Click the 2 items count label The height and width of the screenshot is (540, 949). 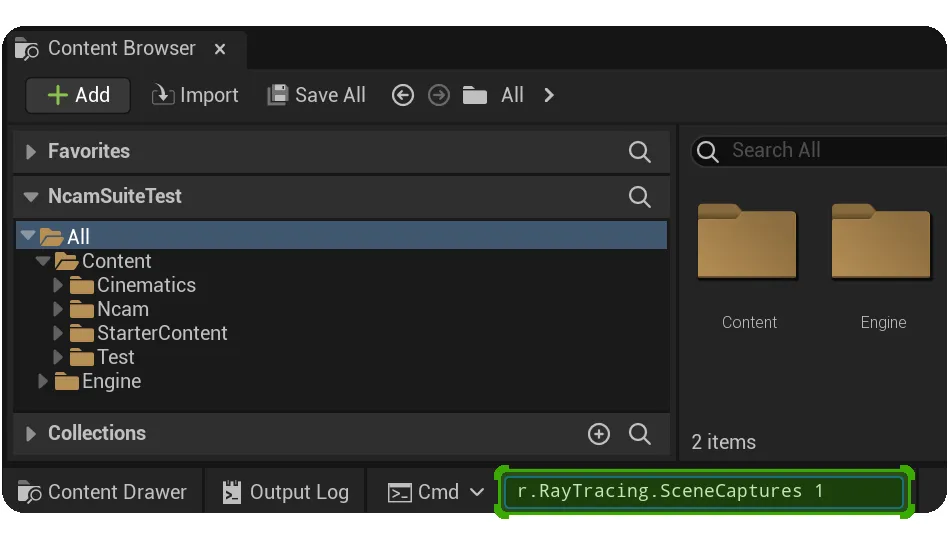click(x=723, y=442)
